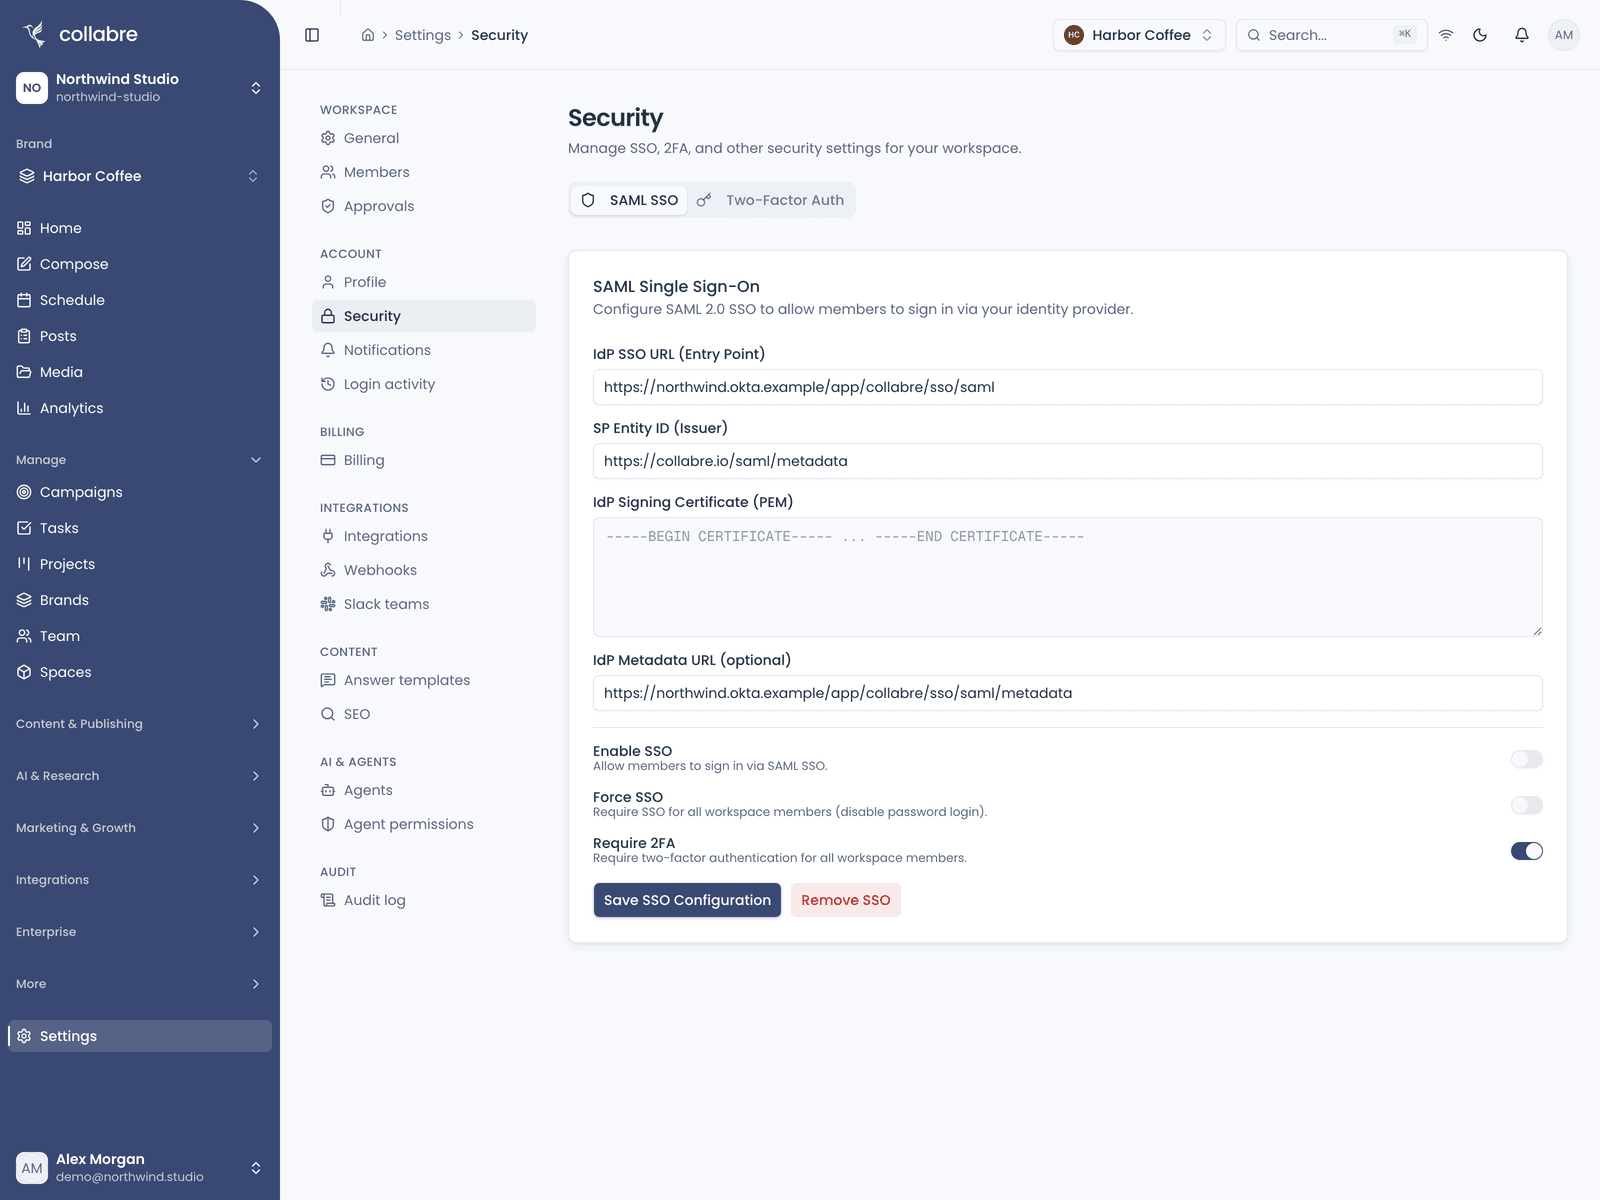Expand Content & Publishing section
Screen dimensions: 1600x1200
[140, 724]
